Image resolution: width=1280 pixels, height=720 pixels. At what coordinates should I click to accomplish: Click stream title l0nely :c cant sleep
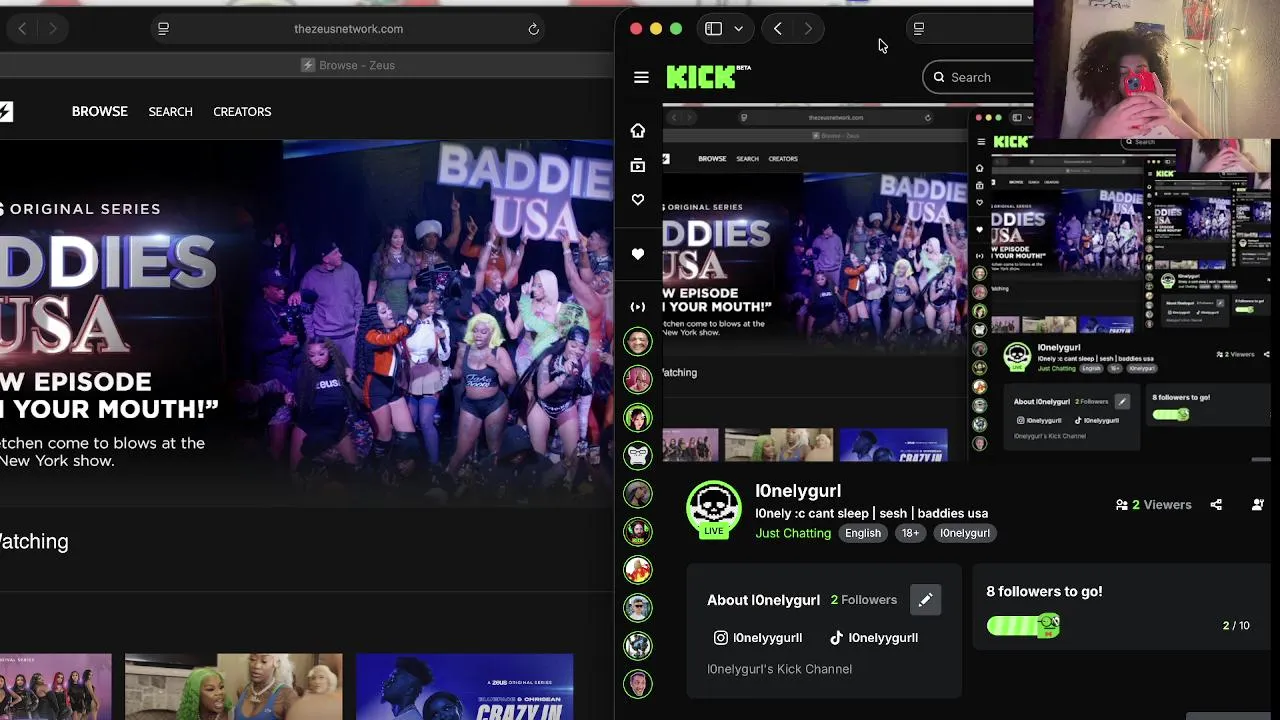[871, 513]
